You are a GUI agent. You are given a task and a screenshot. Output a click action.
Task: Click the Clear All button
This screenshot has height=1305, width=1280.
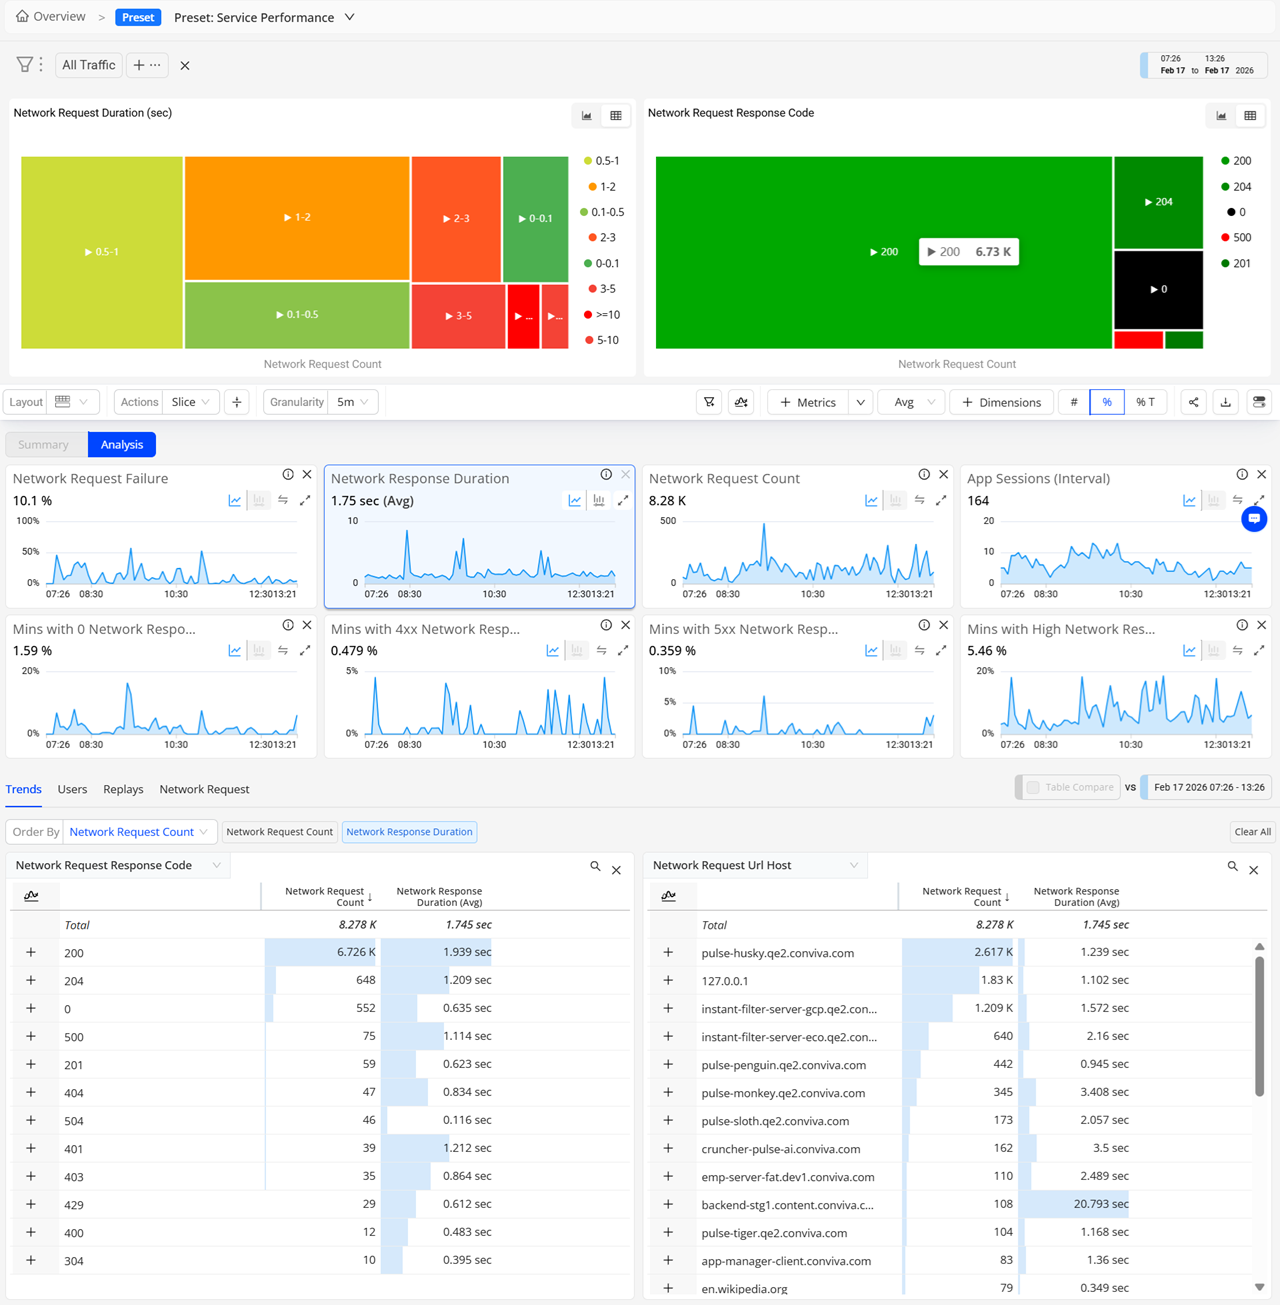(1252, 832)
